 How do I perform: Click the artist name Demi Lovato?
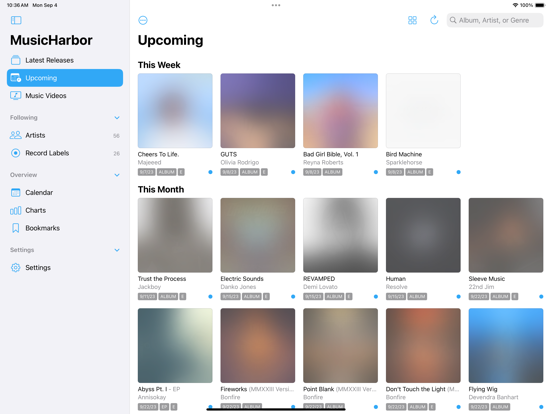pyautogui.click(x=320, y=287)
